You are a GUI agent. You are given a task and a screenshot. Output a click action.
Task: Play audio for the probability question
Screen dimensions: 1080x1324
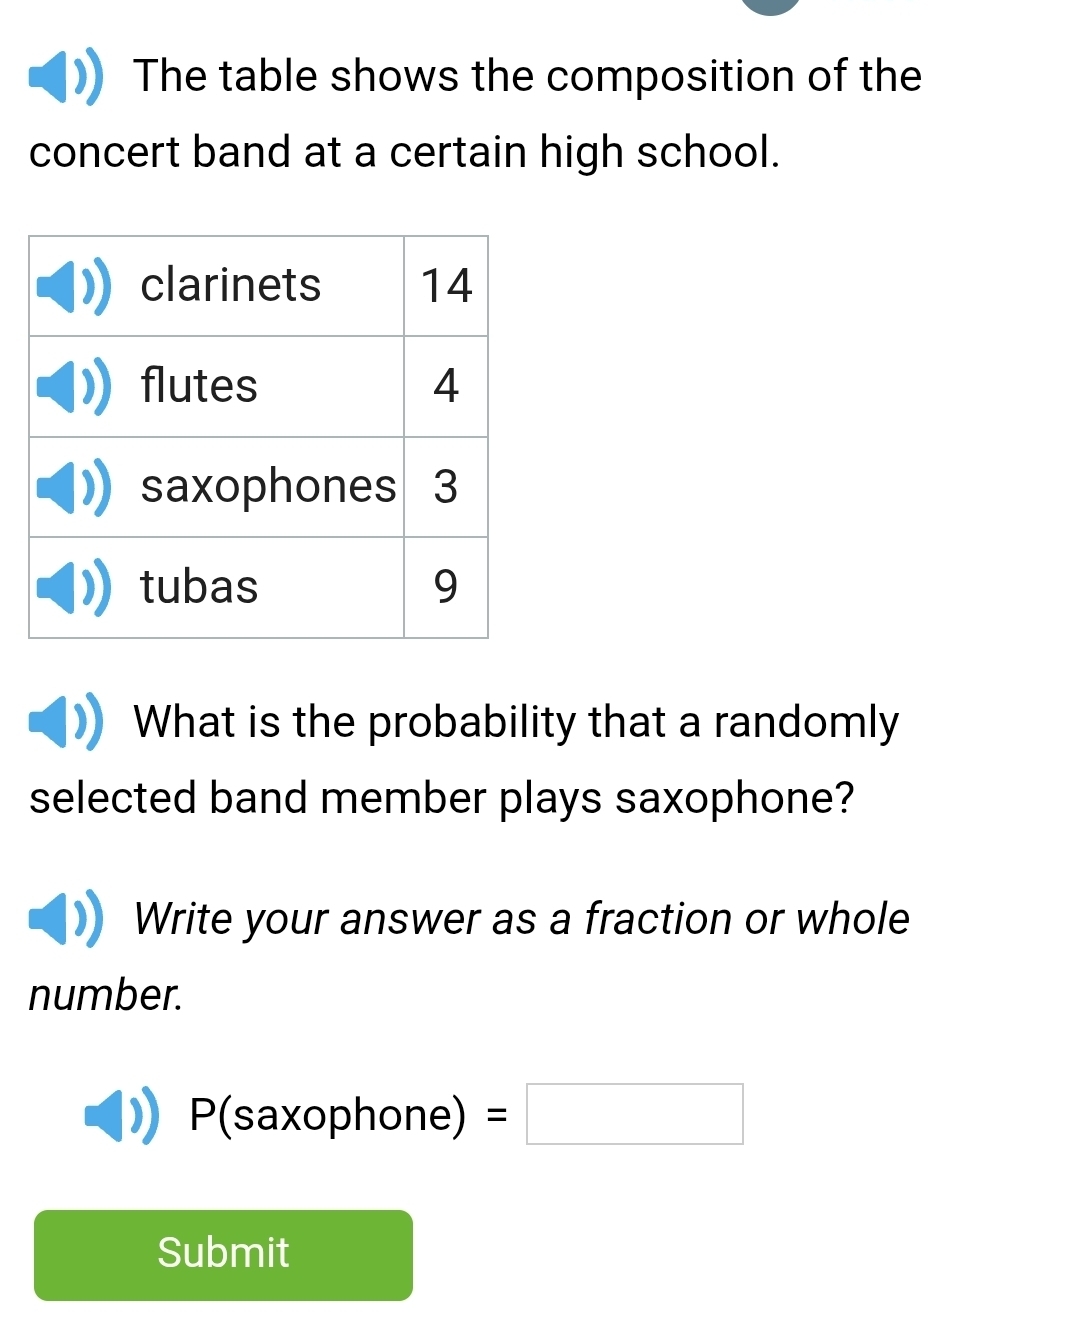65,722
